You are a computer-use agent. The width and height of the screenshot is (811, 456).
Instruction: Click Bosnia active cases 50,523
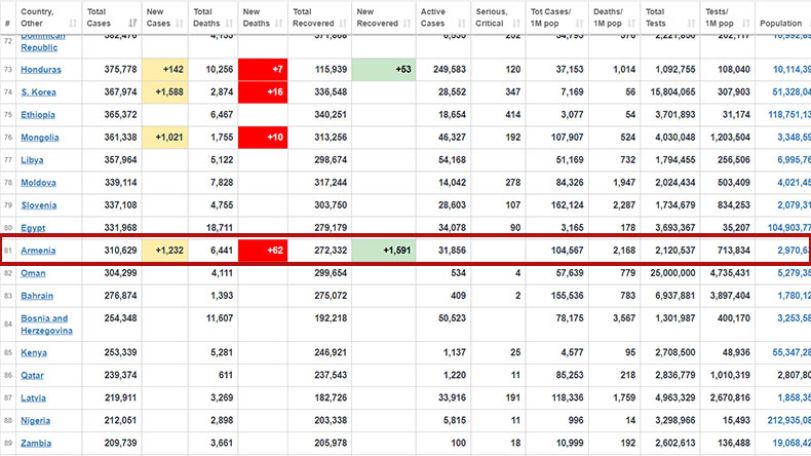452,318
